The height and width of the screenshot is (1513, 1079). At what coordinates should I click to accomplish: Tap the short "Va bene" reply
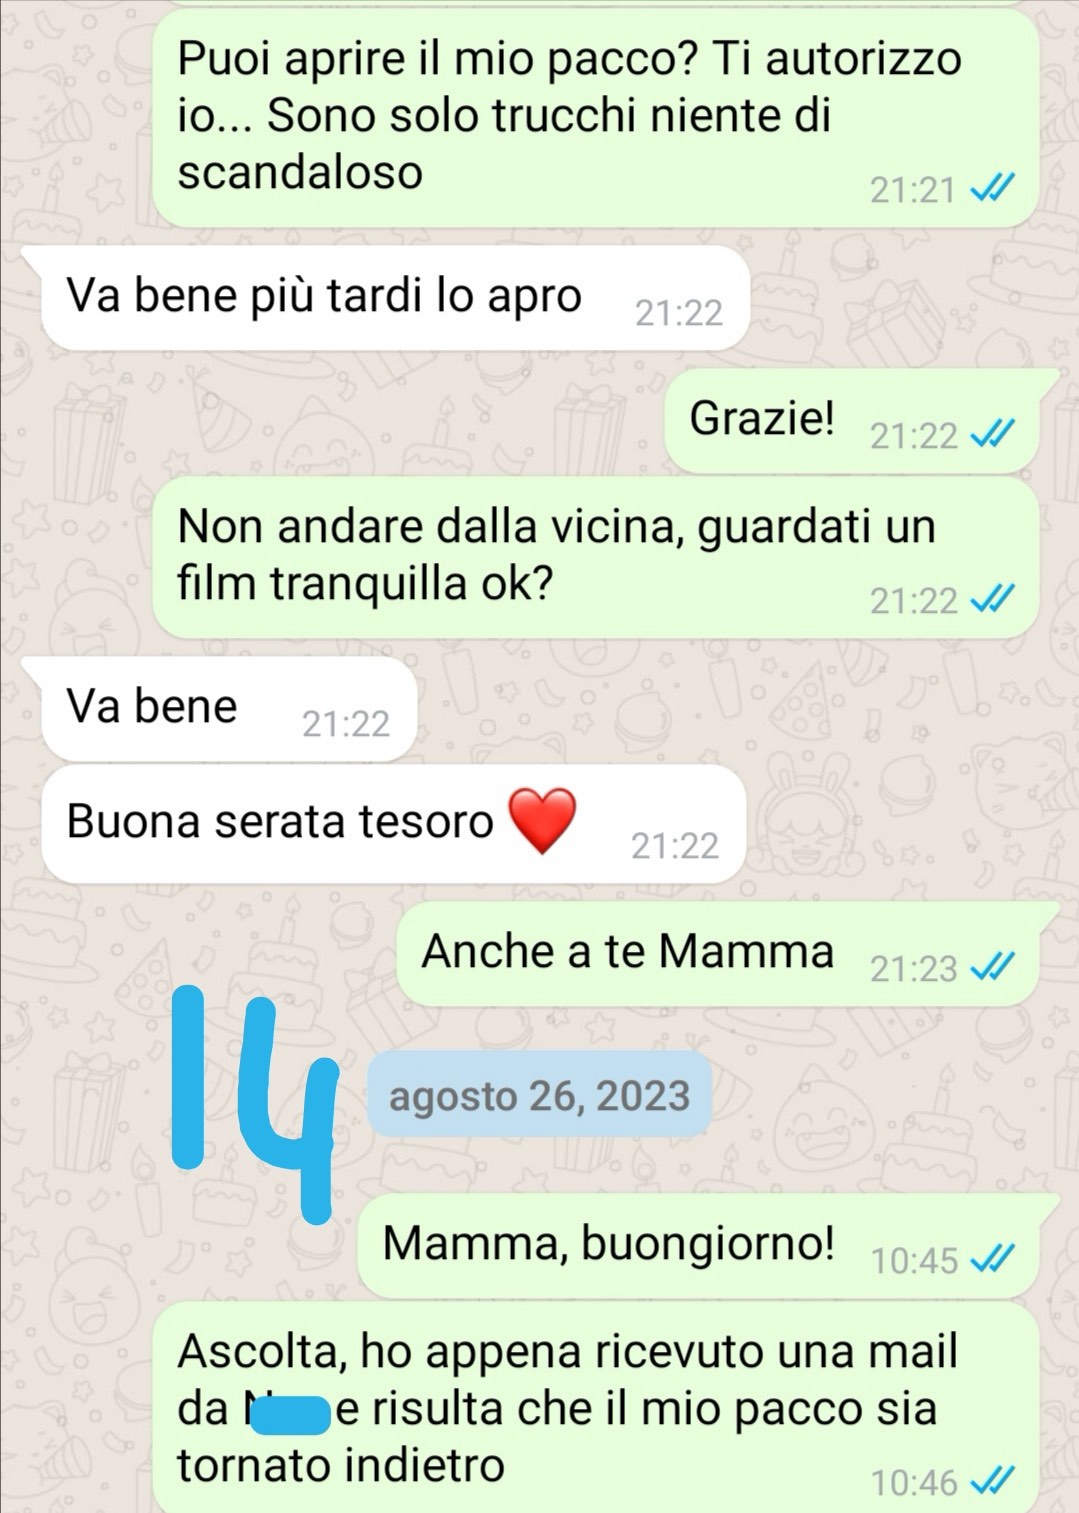coord(228,709)
